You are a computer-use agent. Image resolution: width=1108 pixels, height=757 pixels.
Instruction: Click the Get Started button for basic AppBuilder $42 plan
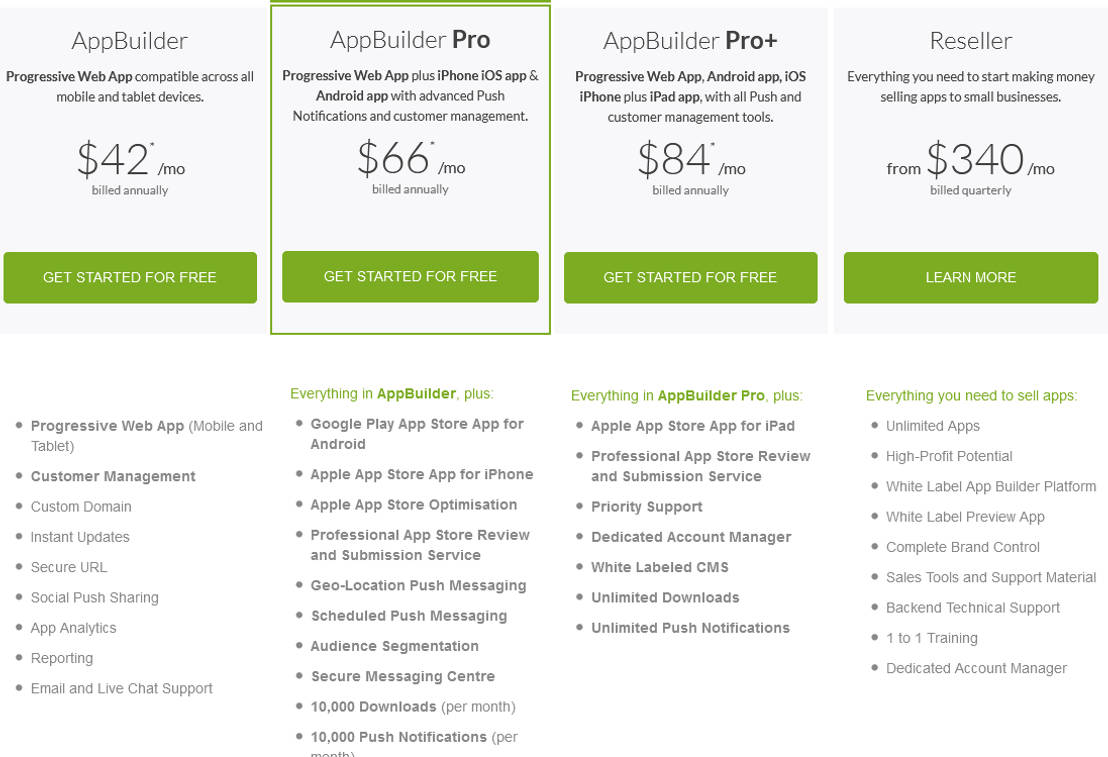coord(130,278)
